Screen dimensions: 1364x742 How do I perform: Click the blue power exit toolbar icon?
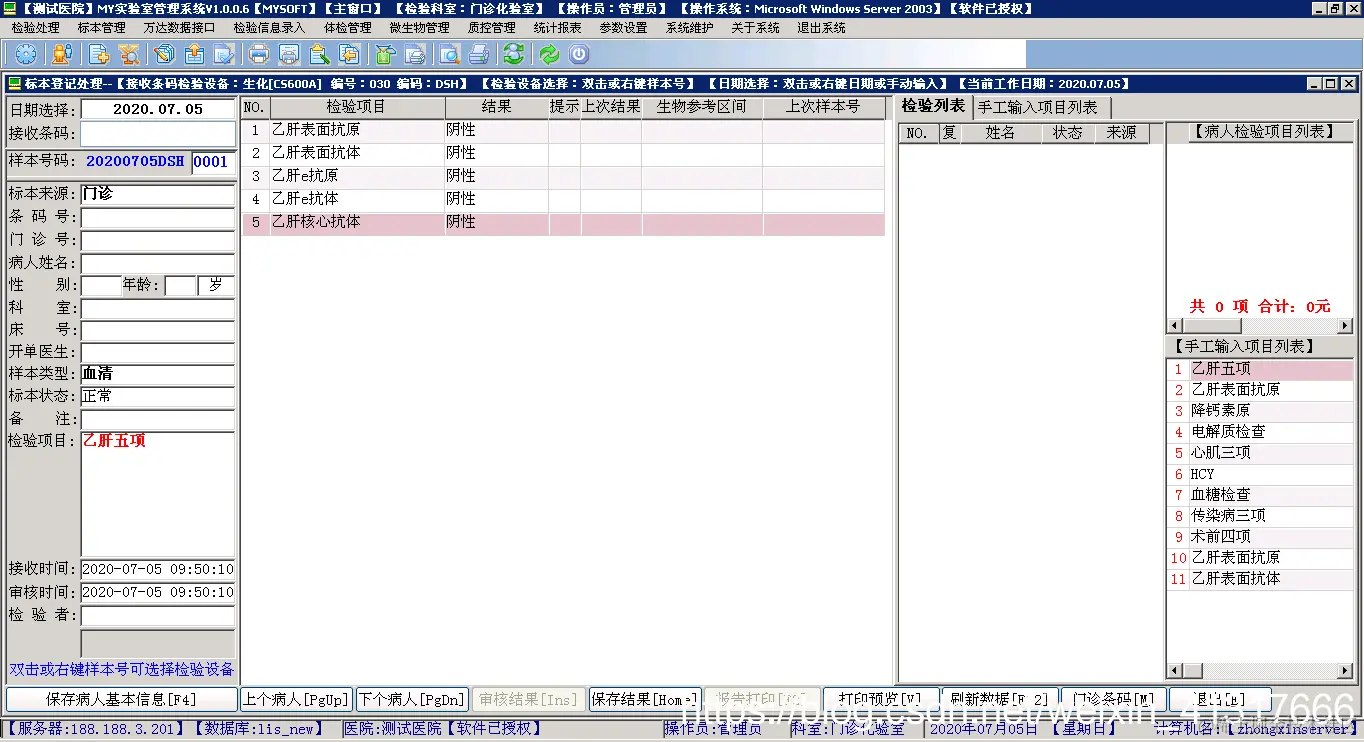[x=579, y=54]
